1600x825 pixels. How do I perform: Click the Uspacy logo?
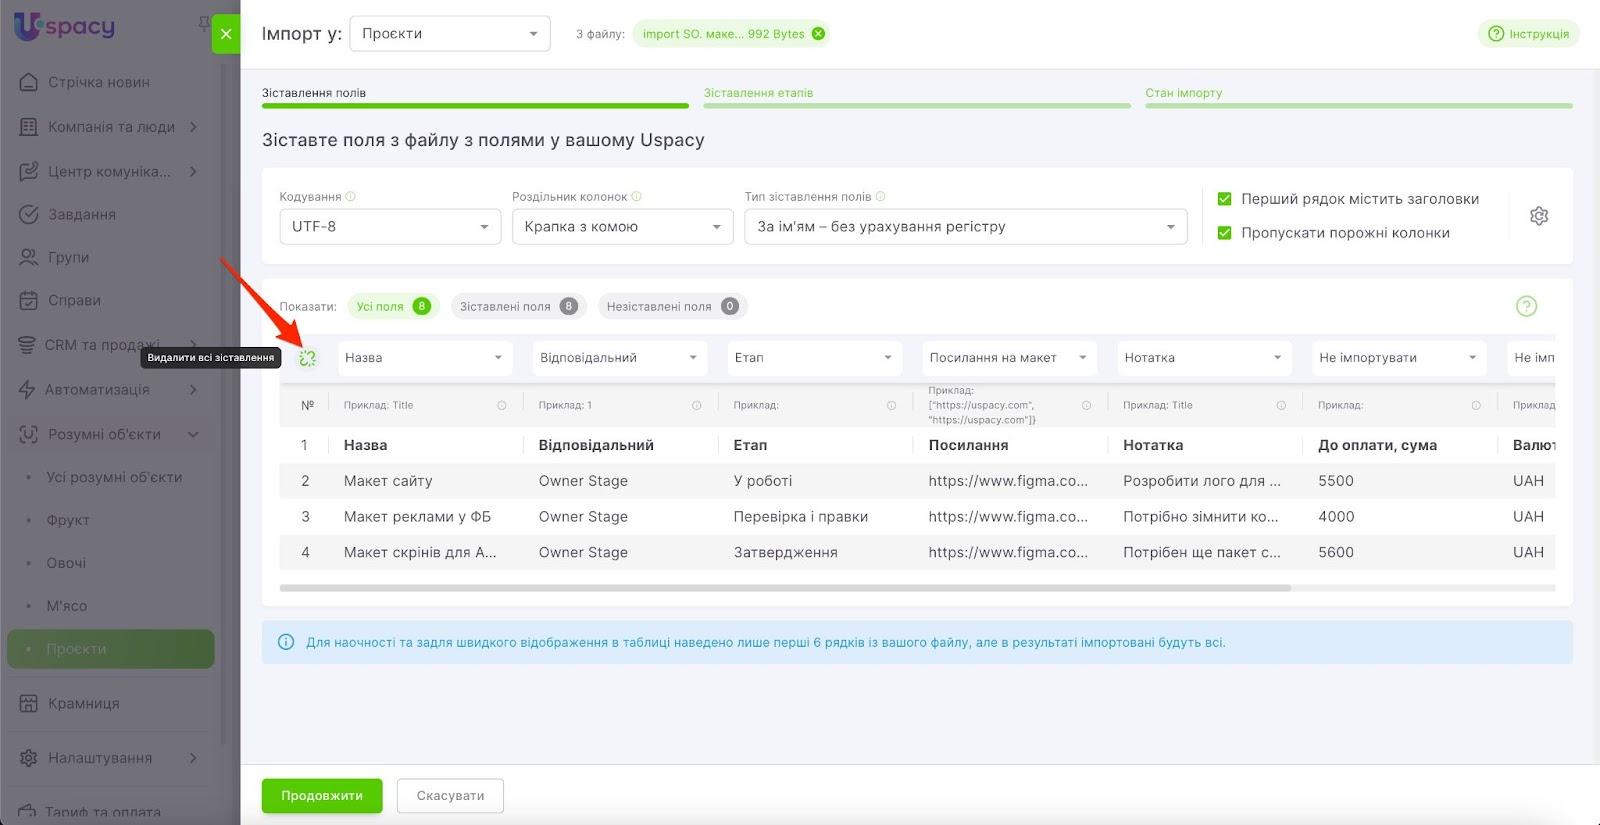(x=65, y=27)
